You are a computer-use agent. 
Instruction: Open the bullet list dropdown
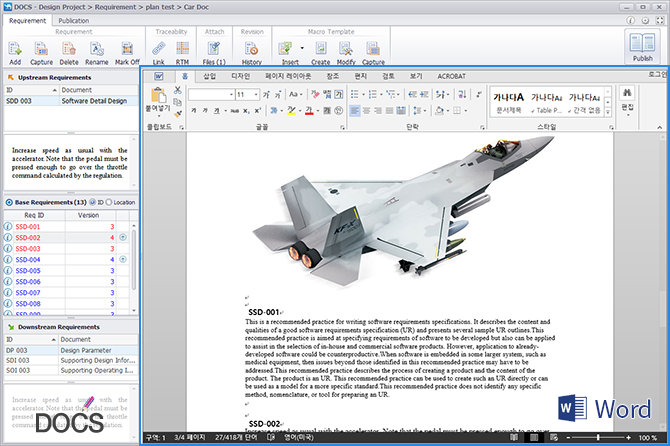pos(364,94)
